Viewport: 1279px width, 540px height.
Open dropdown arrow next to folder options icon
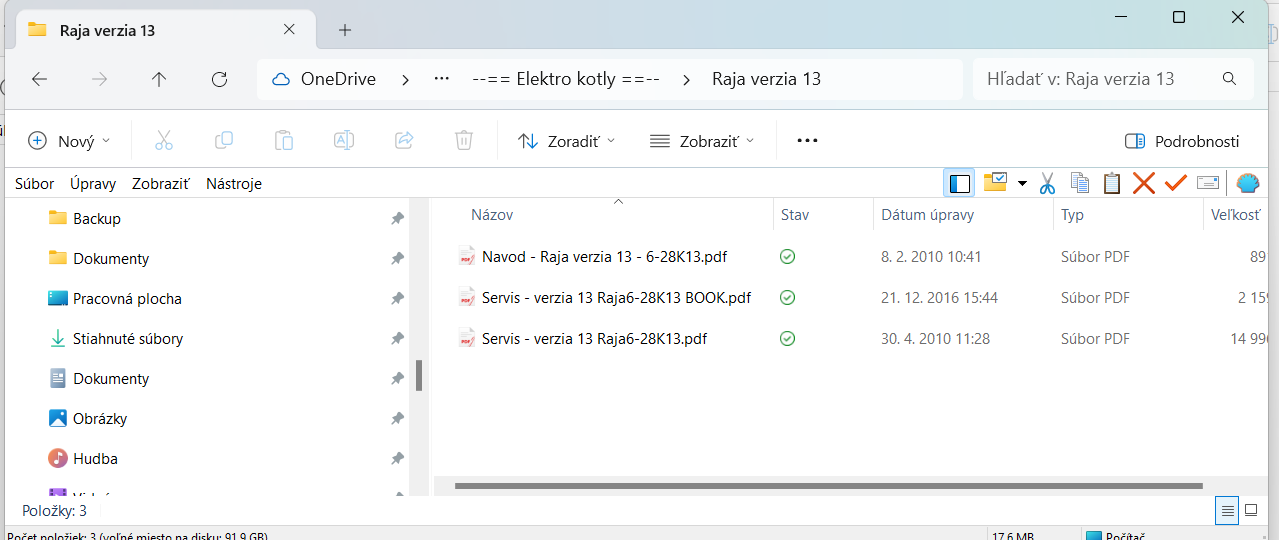[x=1022, y=183]
